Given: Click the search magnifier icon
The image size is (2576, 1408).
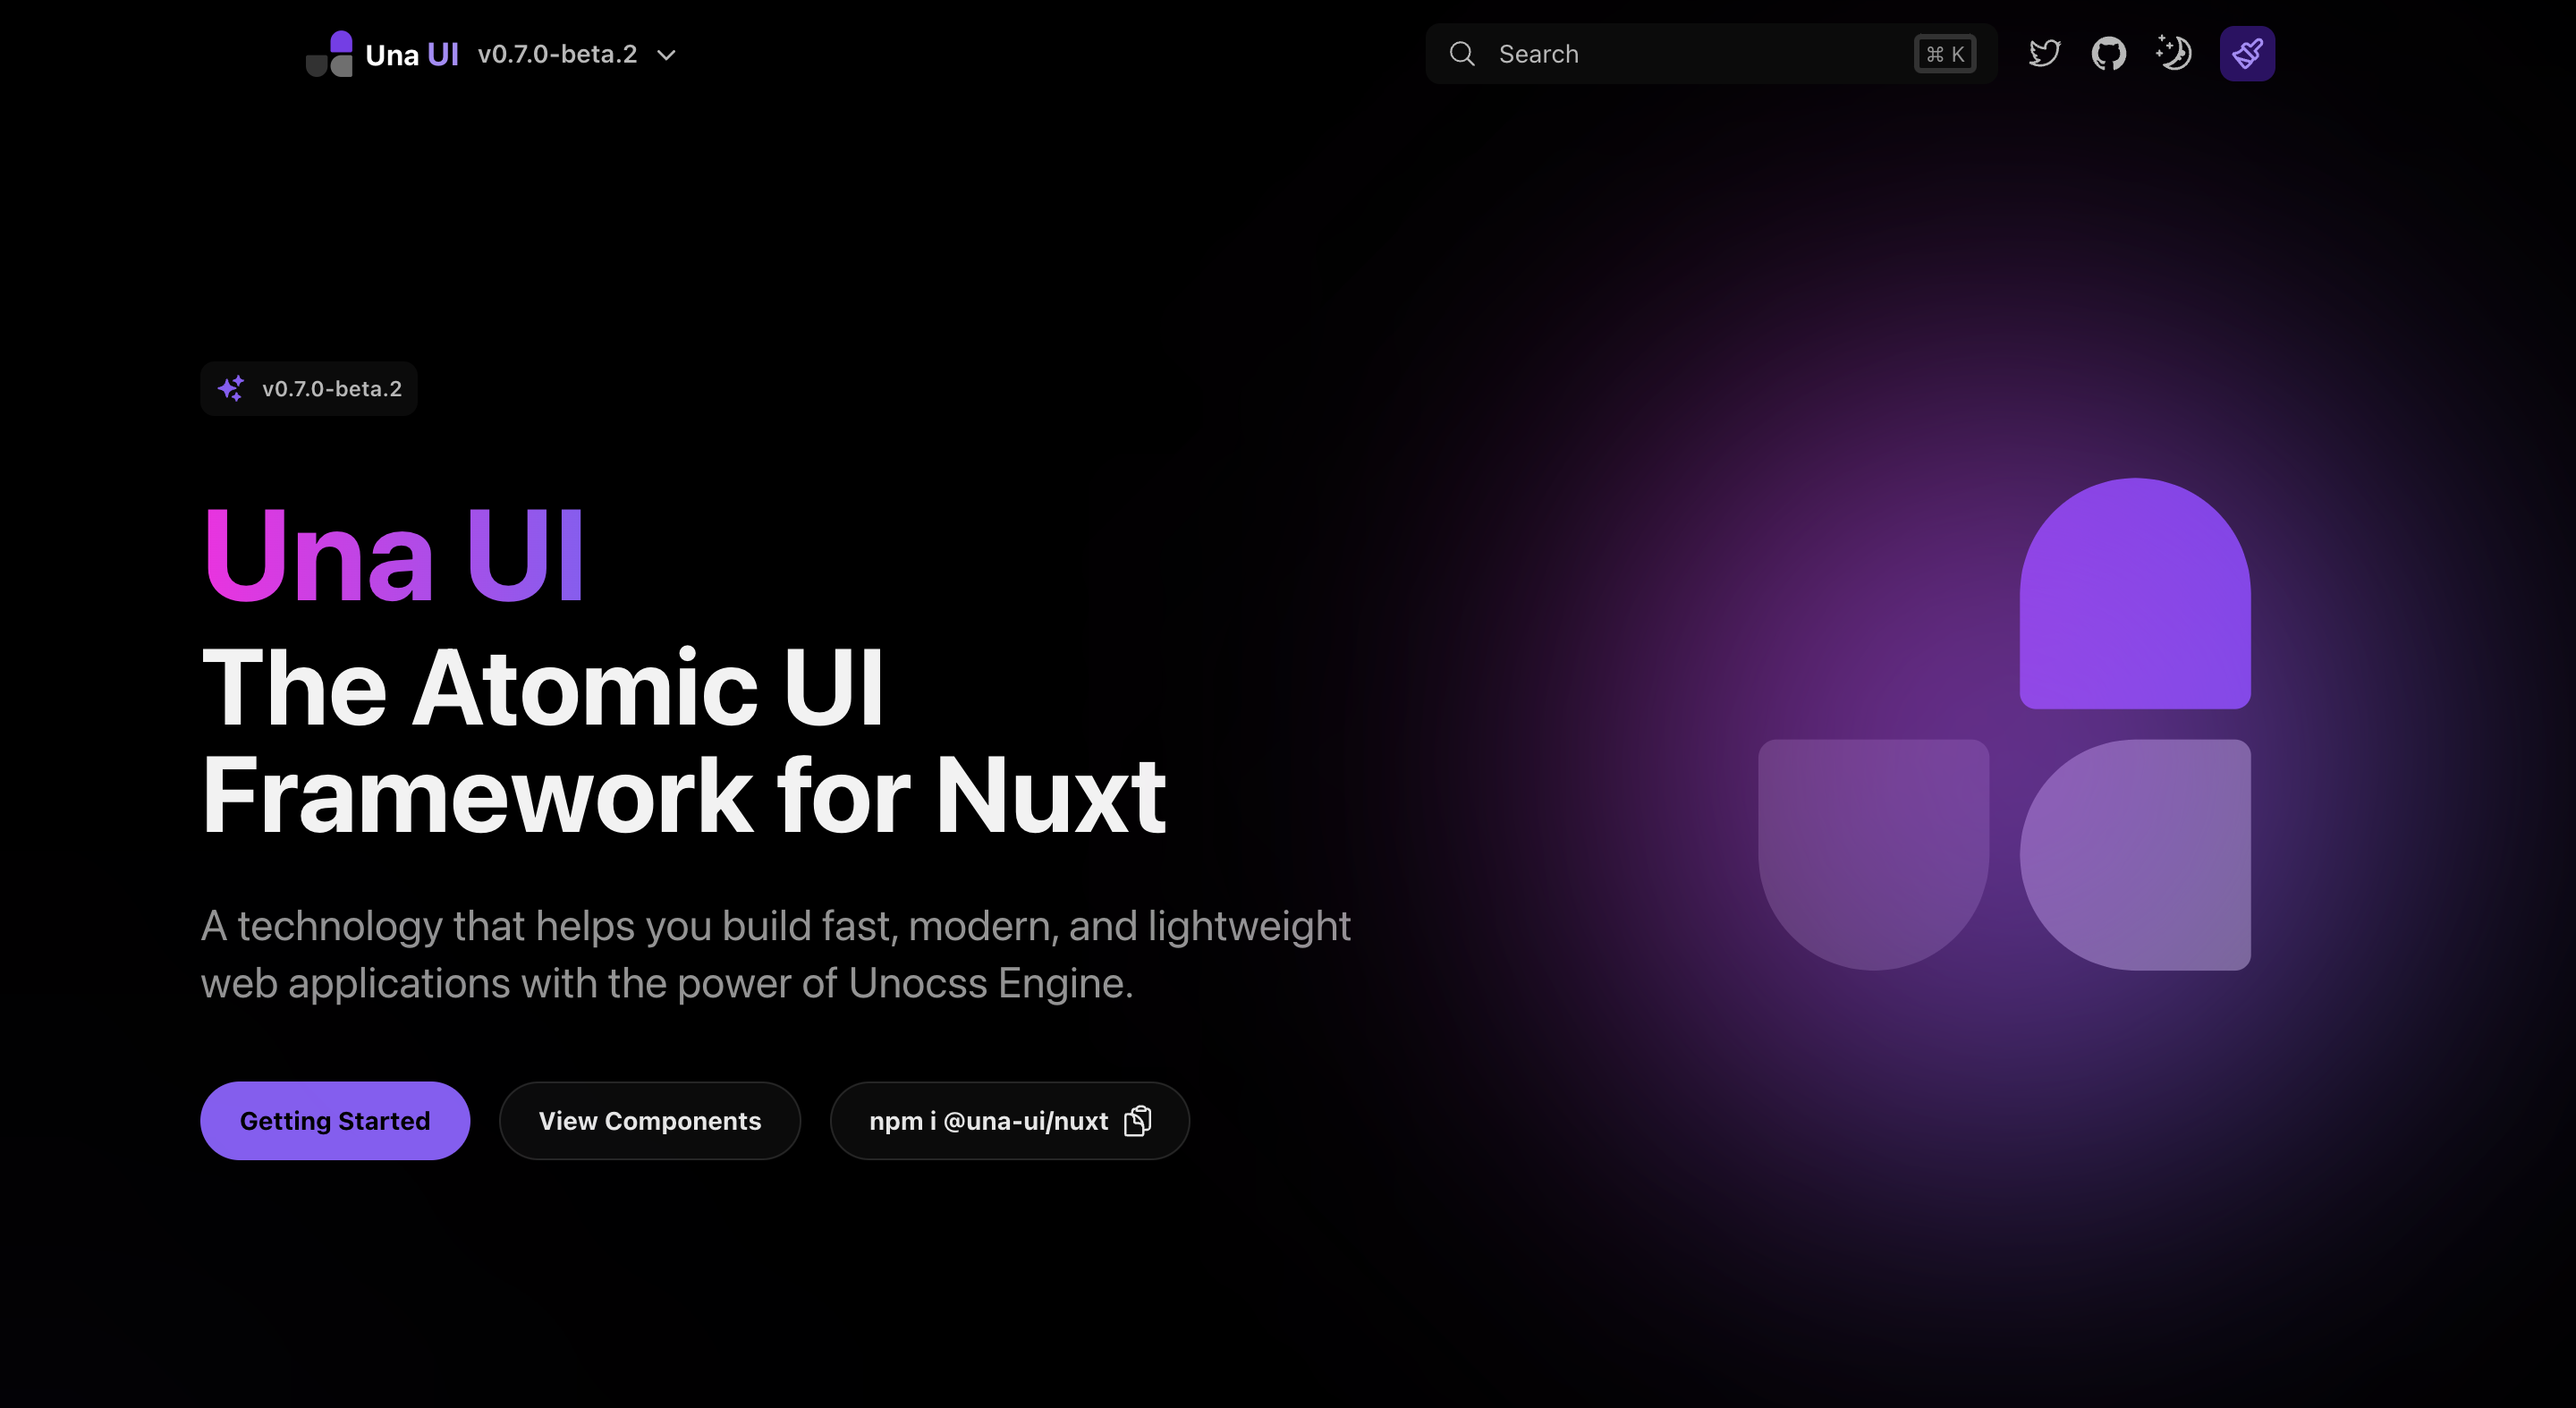Looking at the screenshot, I should click(x=1462, y=54).
